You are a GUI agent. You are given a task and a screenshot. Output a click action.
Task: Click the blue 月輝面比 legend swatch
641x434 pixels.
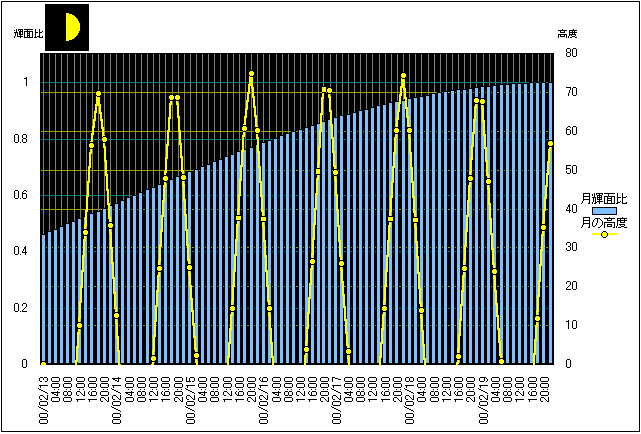click(604, 210)
